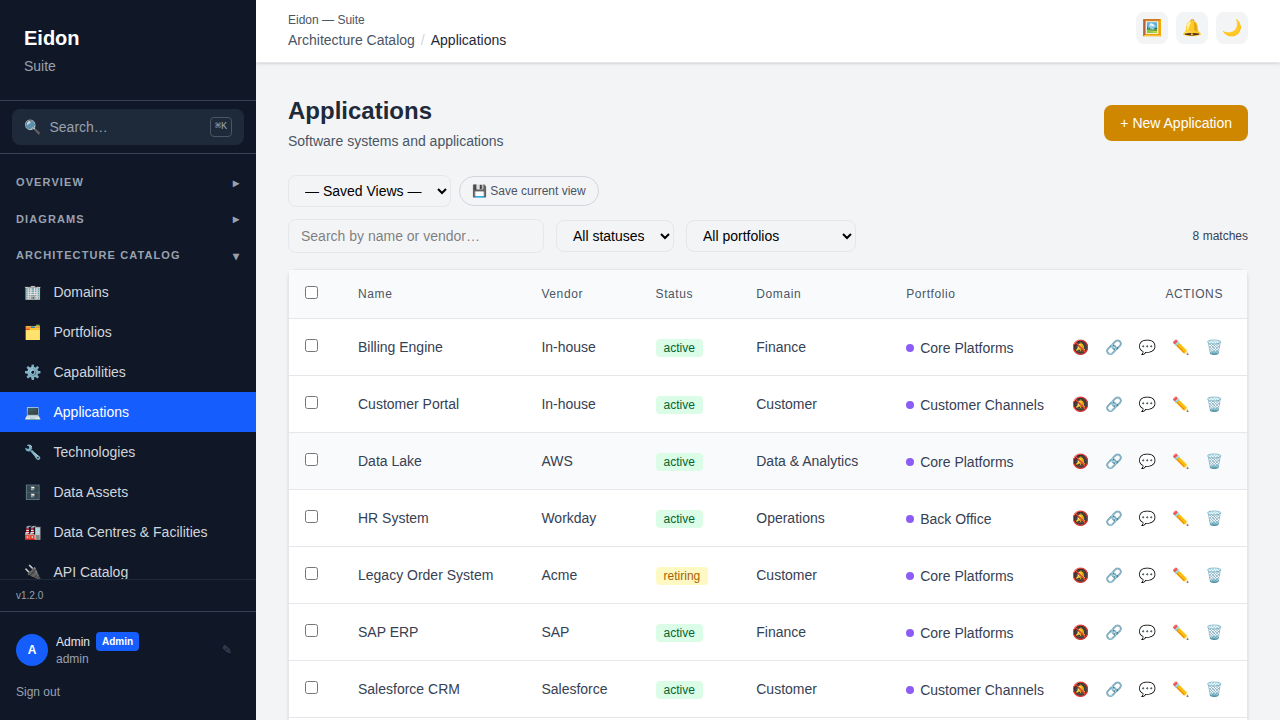Mute notifications for Customer Portal
This screenshot has height=720, width=1280.
tap(1080, 404)
